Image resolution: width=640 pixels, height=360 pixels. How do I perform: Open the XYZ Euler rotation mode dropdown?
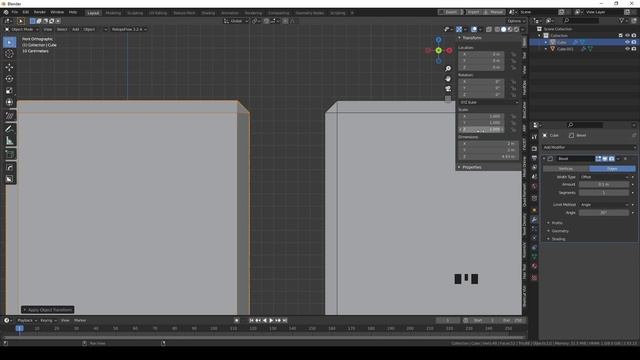pyautogui.click(x=489, y=102)
